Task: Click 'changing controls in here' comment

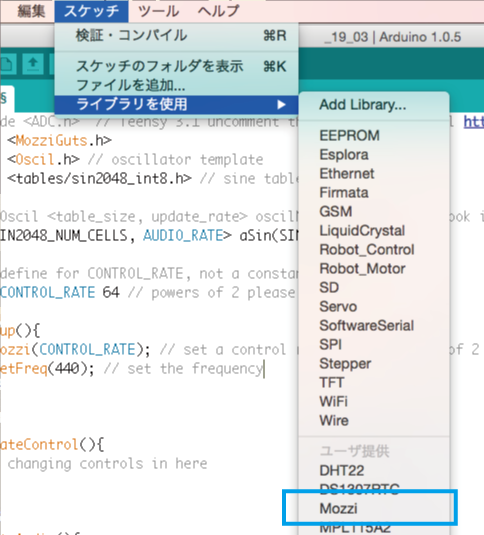Action: point(107,464)
